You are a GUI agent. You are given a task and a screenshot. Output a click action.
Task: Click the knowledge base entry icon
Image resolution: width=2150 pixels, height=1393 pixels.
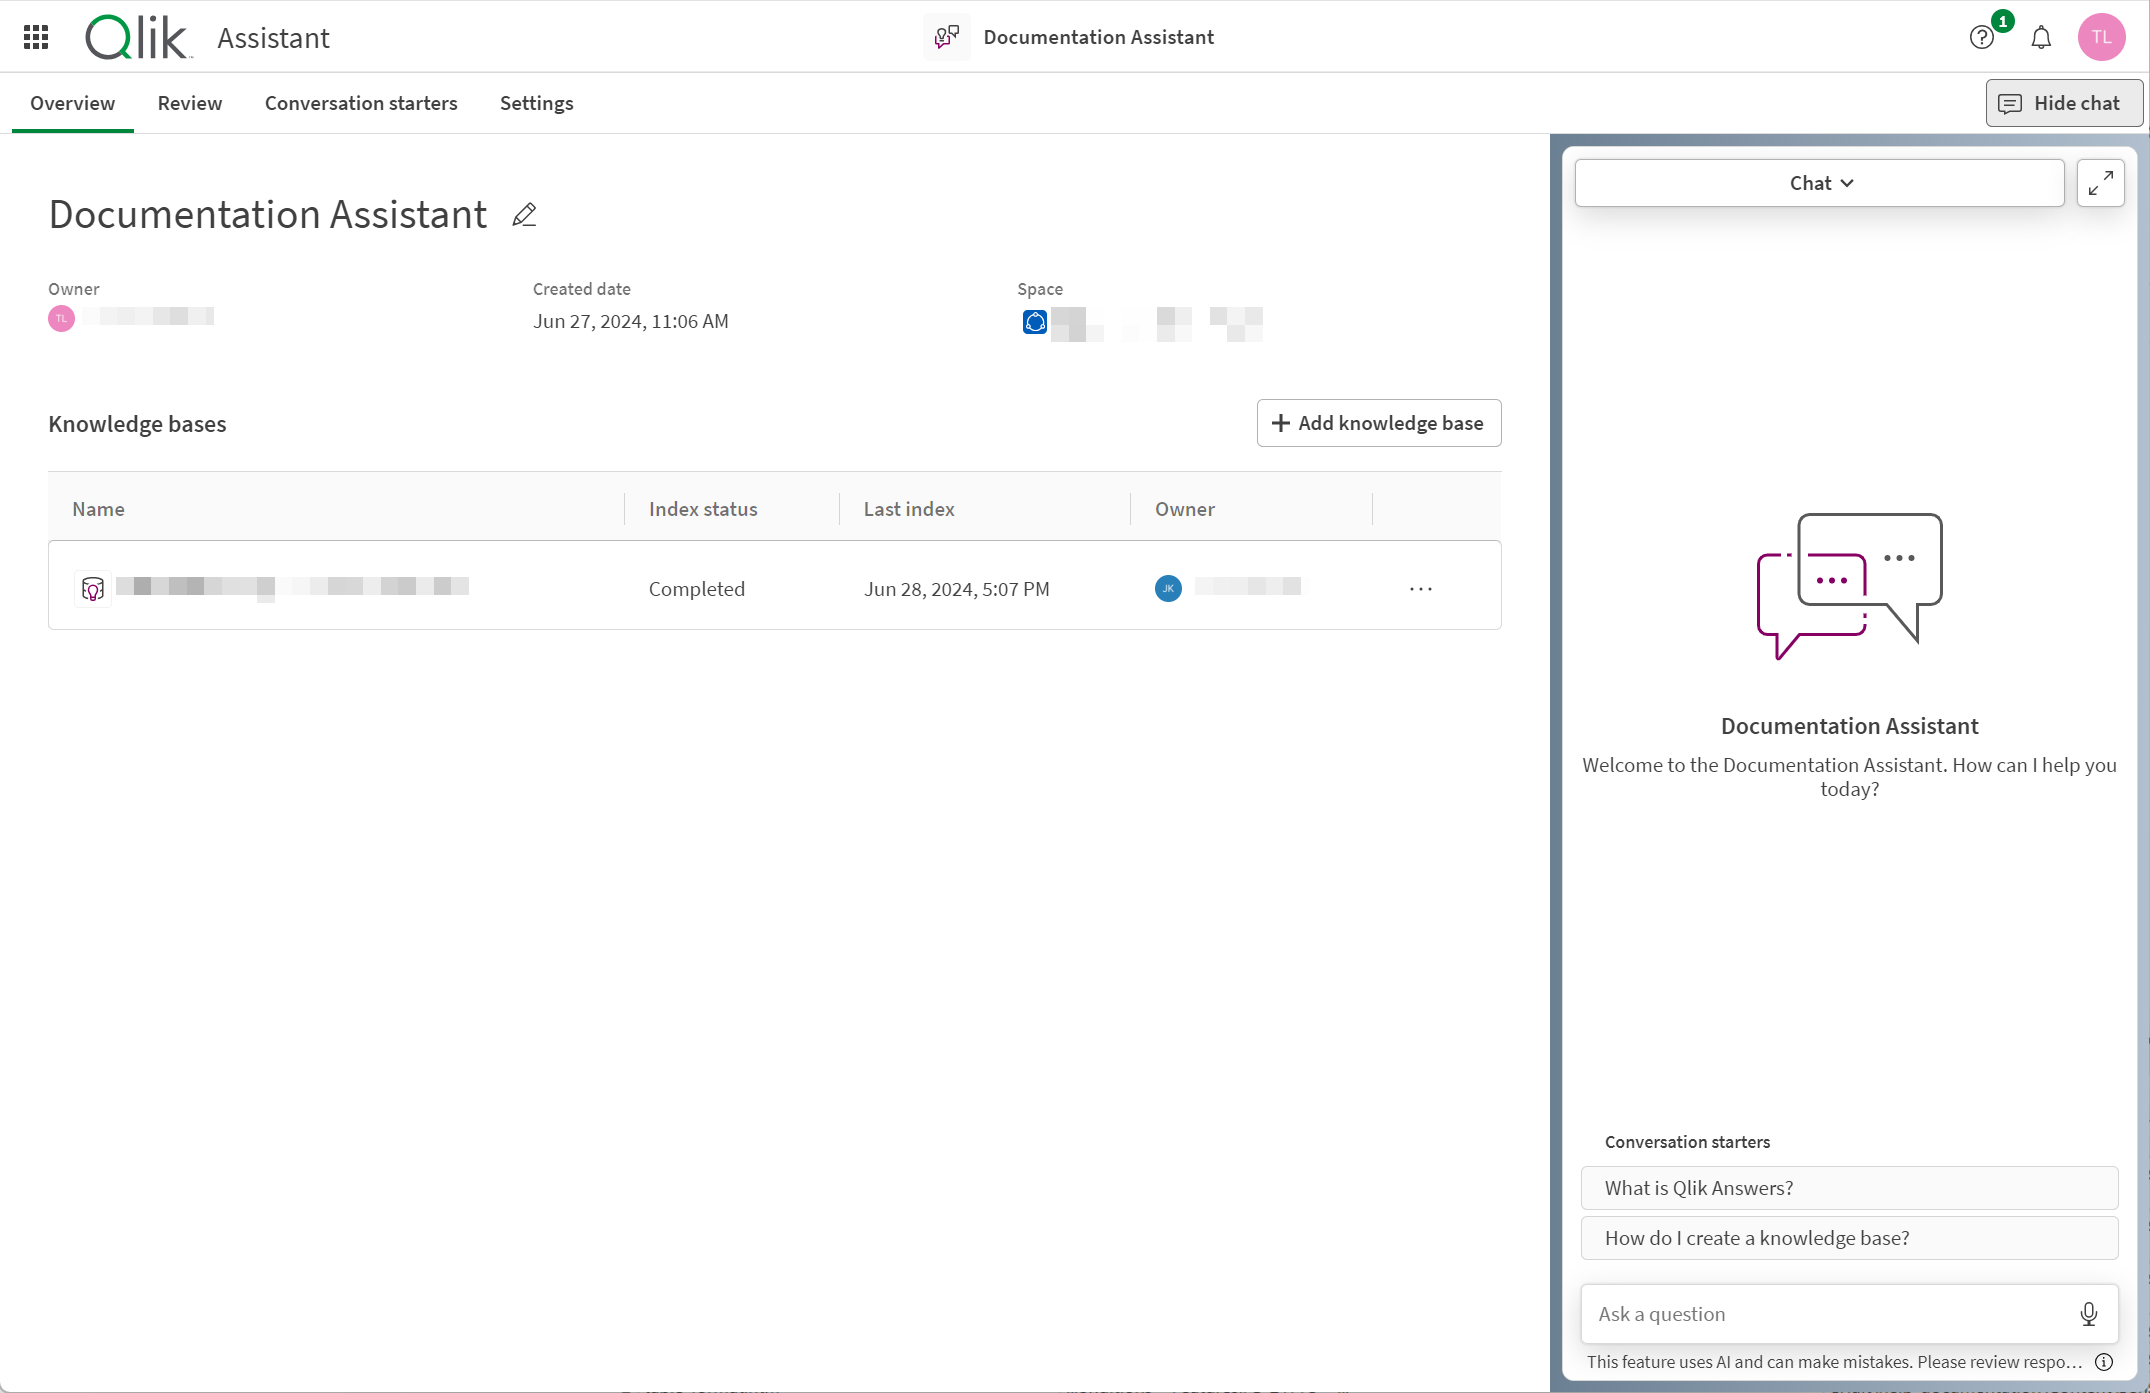point(94,588)
